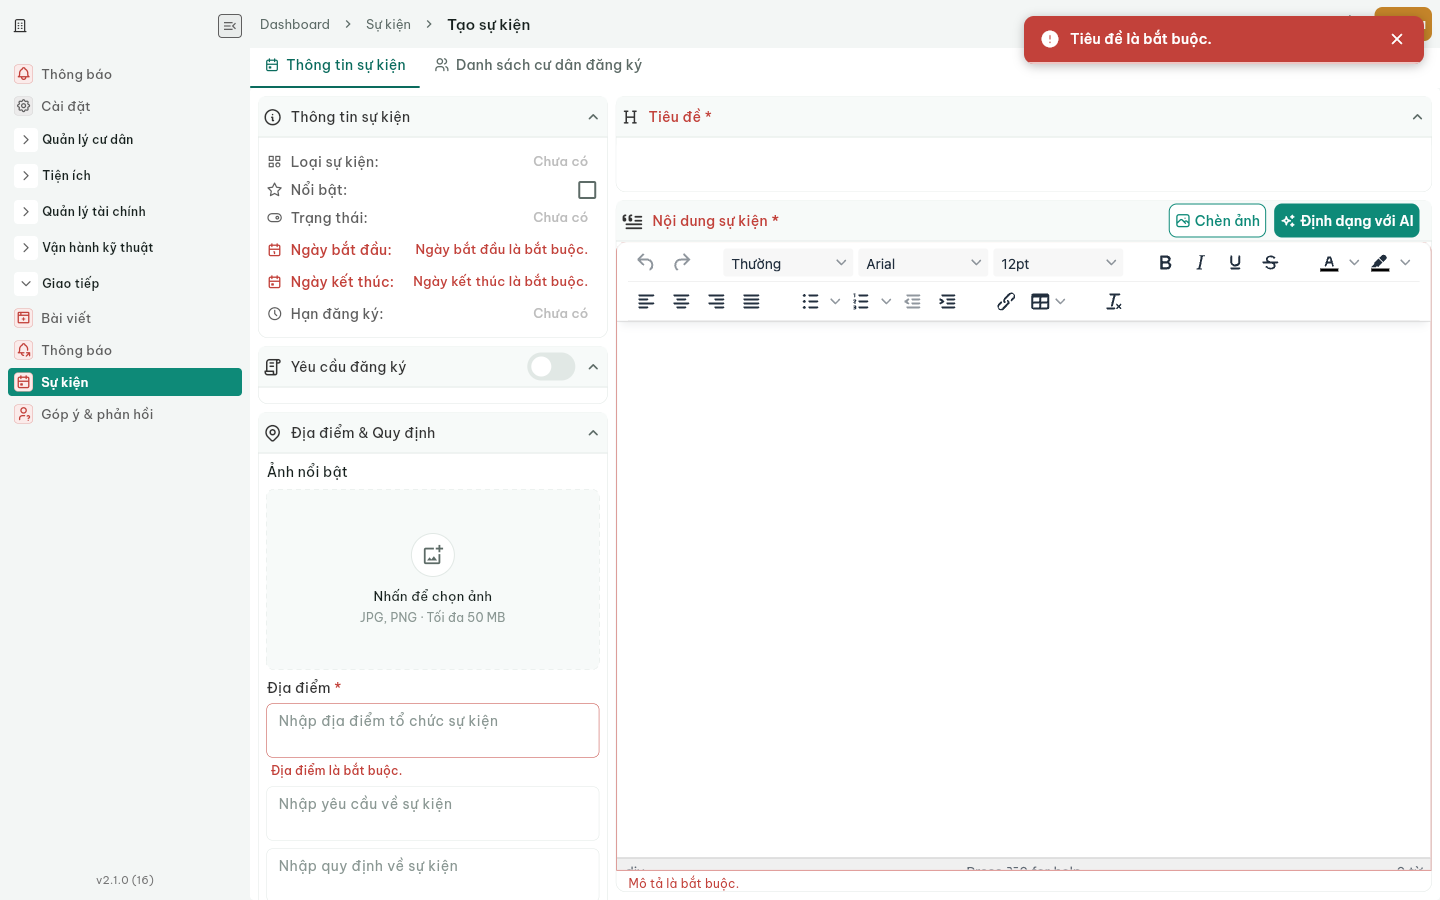Click the redo icon in editor toolbar

pos(682,263)
